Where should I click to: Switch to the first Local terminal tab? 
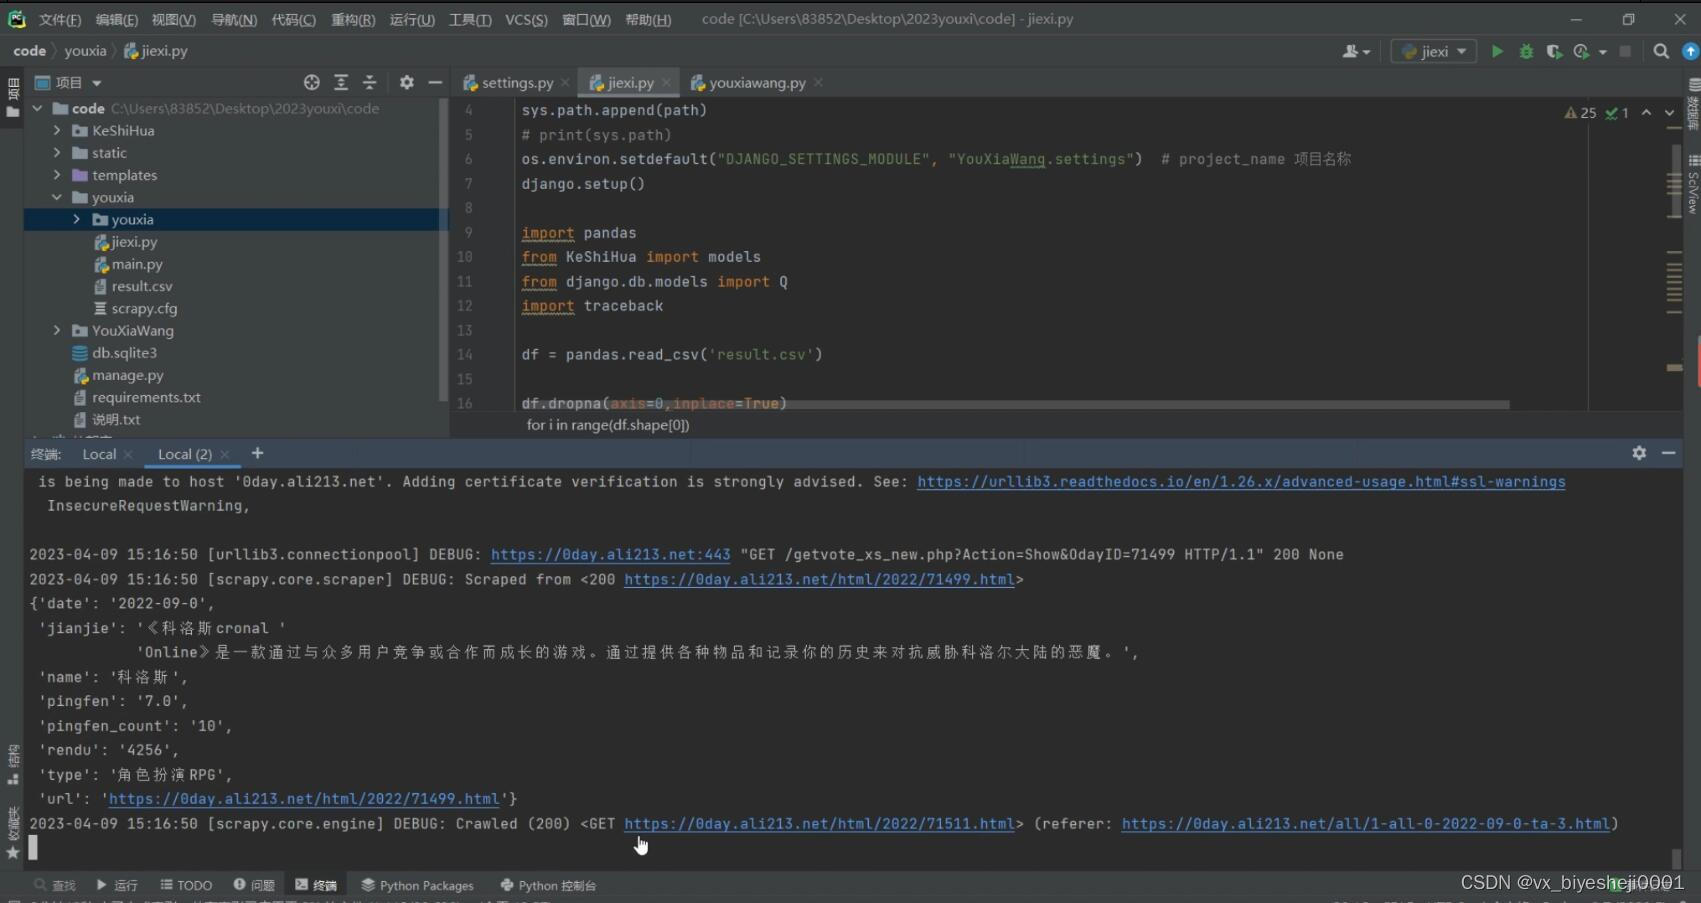coord(99,454)
